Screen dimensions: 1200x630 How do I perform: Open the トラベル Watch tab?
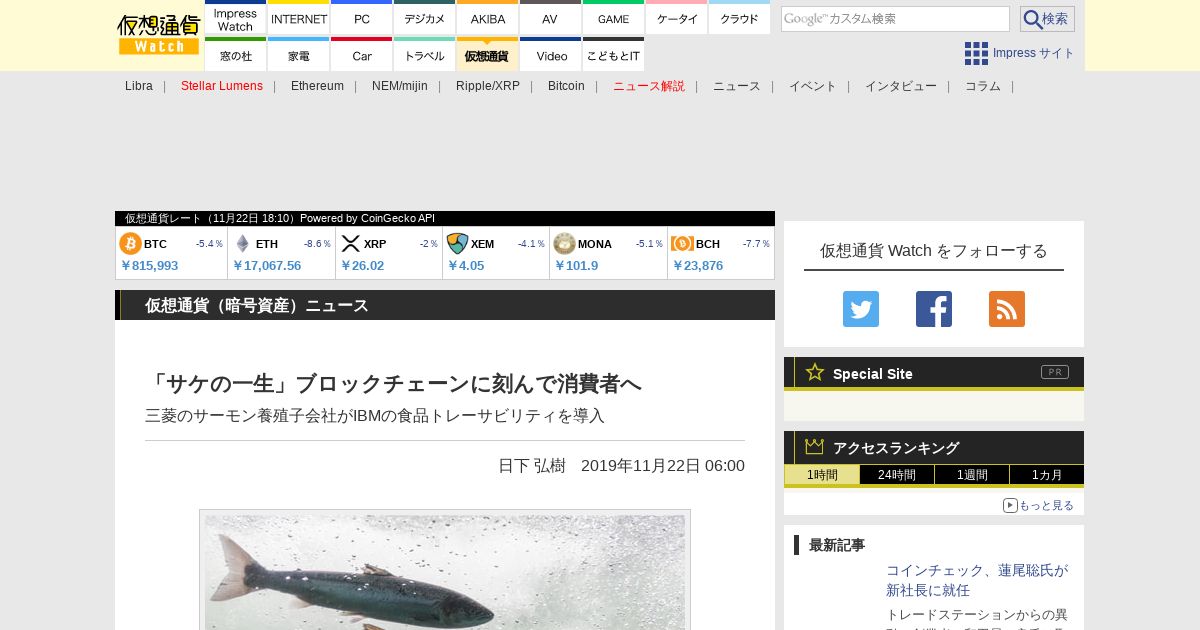pyautogui.click(x=425, y=55)
